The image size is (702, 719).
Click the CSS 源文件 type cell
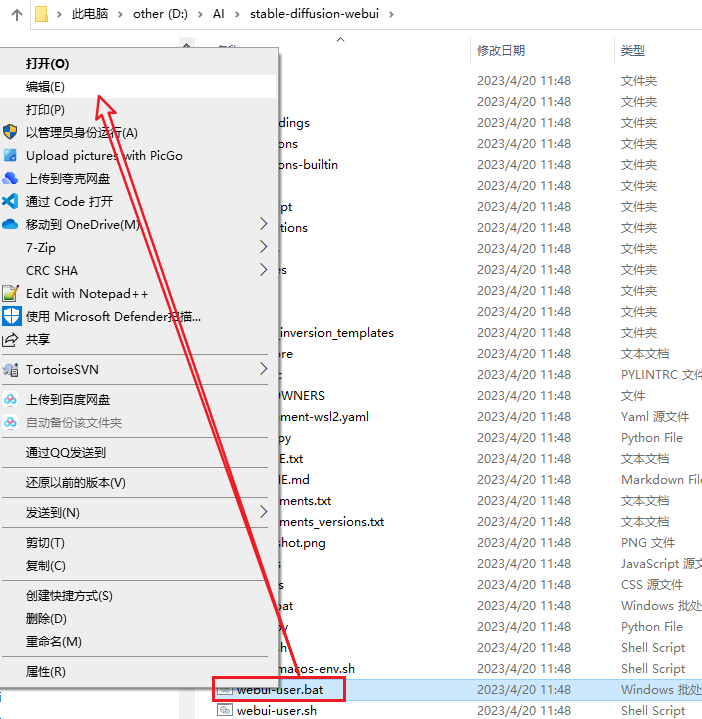pos(652,585)
